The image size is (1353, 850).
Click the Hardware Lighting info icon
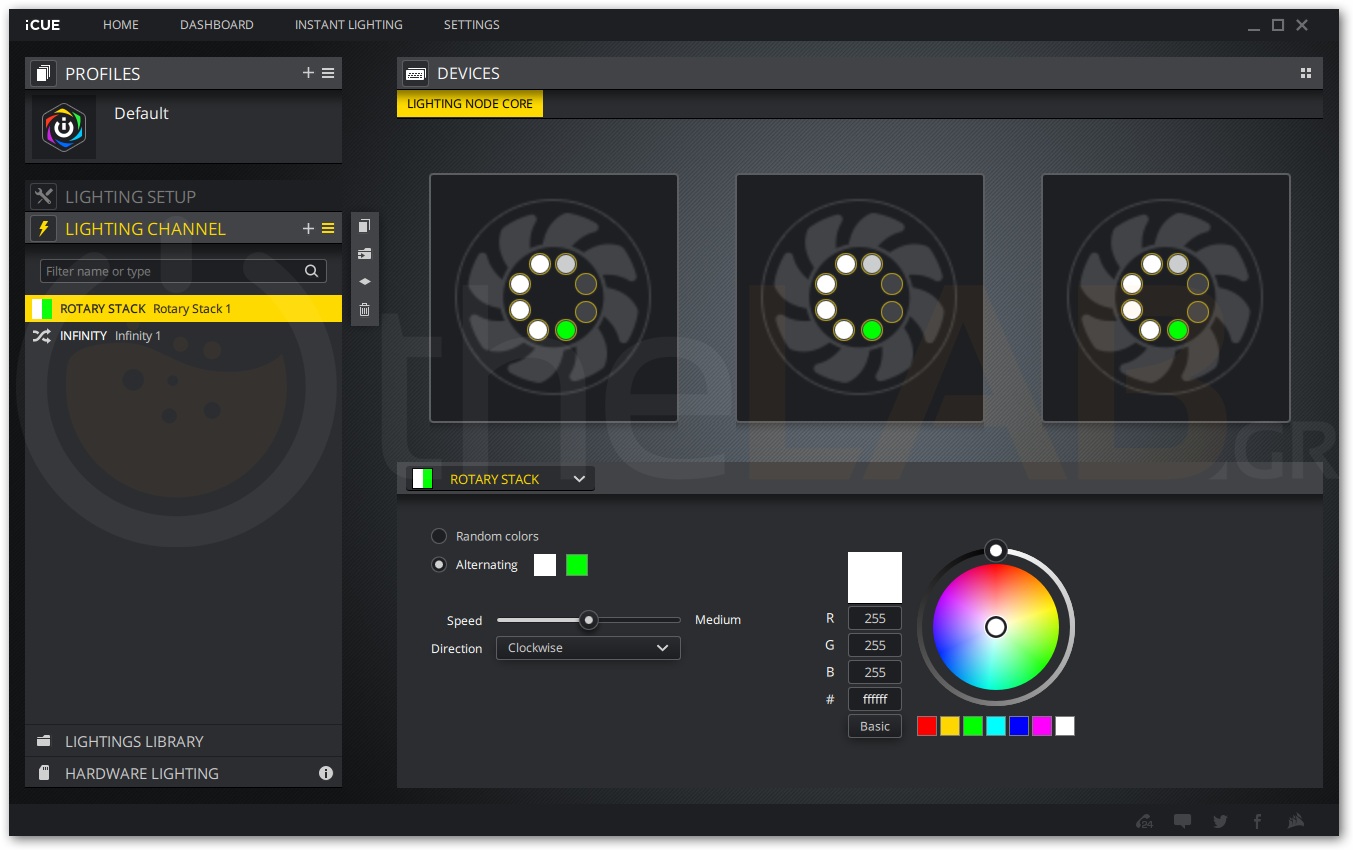[x=326, y=773]
